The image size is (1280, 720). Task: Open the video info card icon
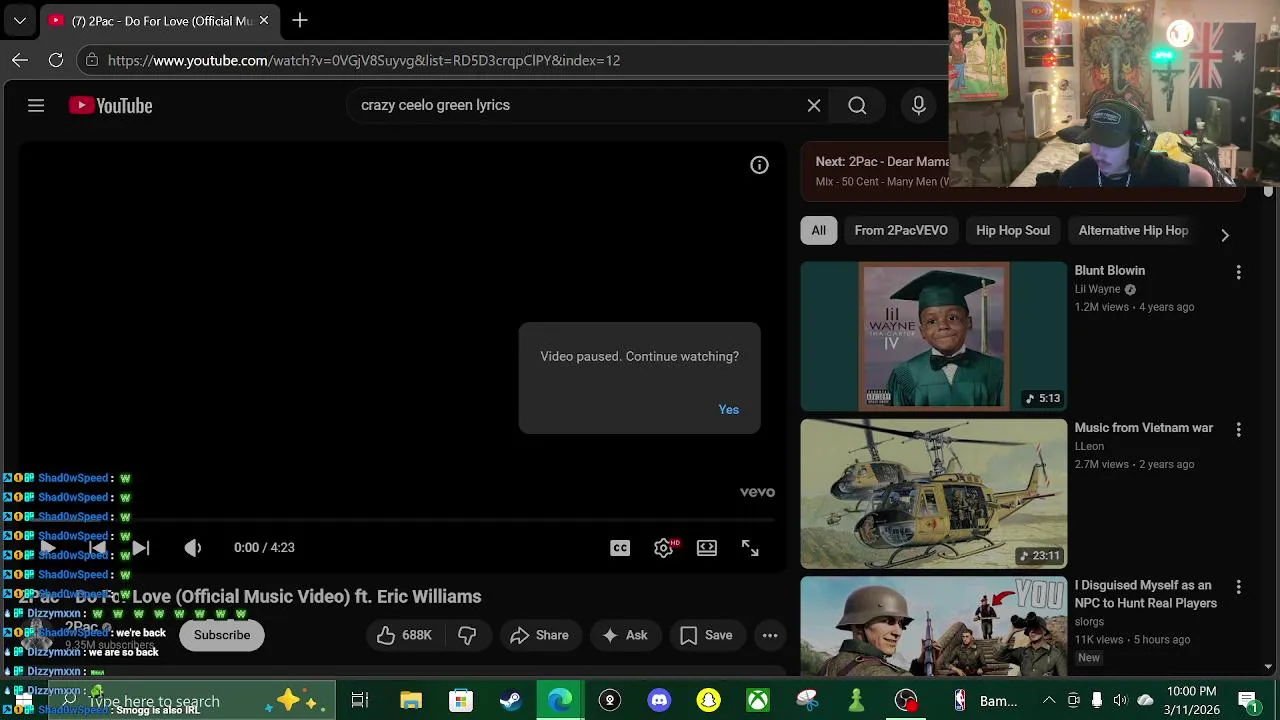[760, 165]
